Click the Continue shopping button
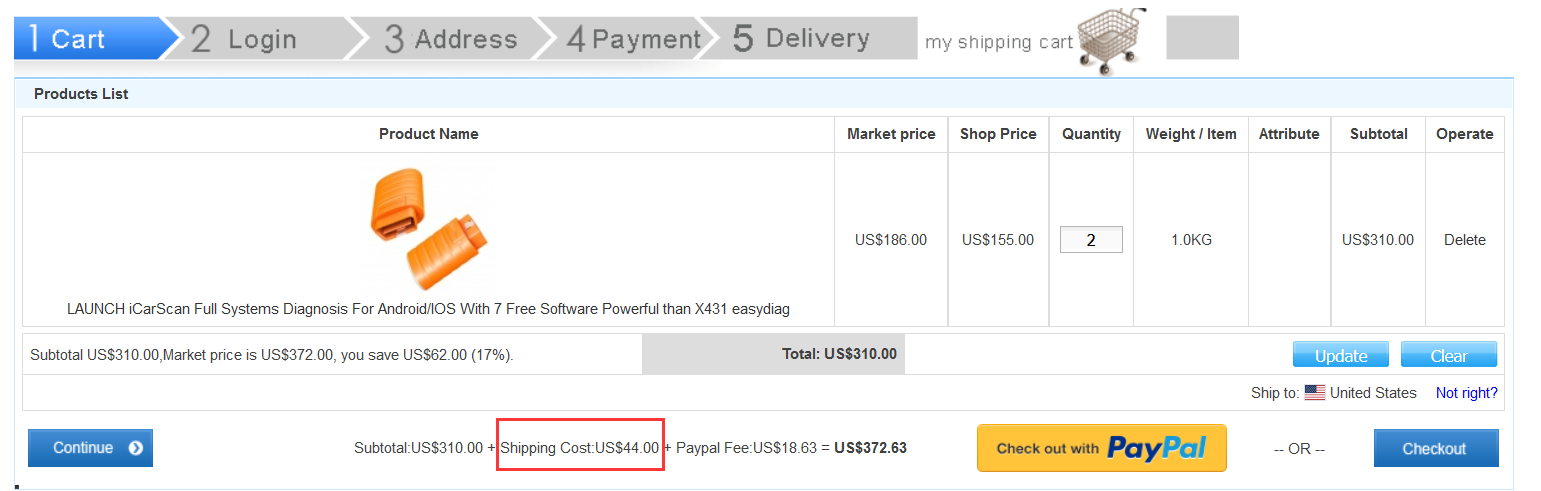This screenshot has width=1541, height=491. point(90,448)
